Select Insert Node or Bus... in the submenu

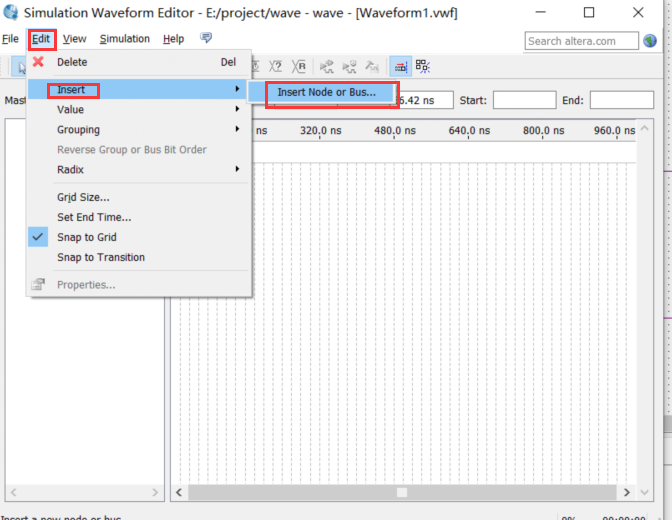(327, 92)
